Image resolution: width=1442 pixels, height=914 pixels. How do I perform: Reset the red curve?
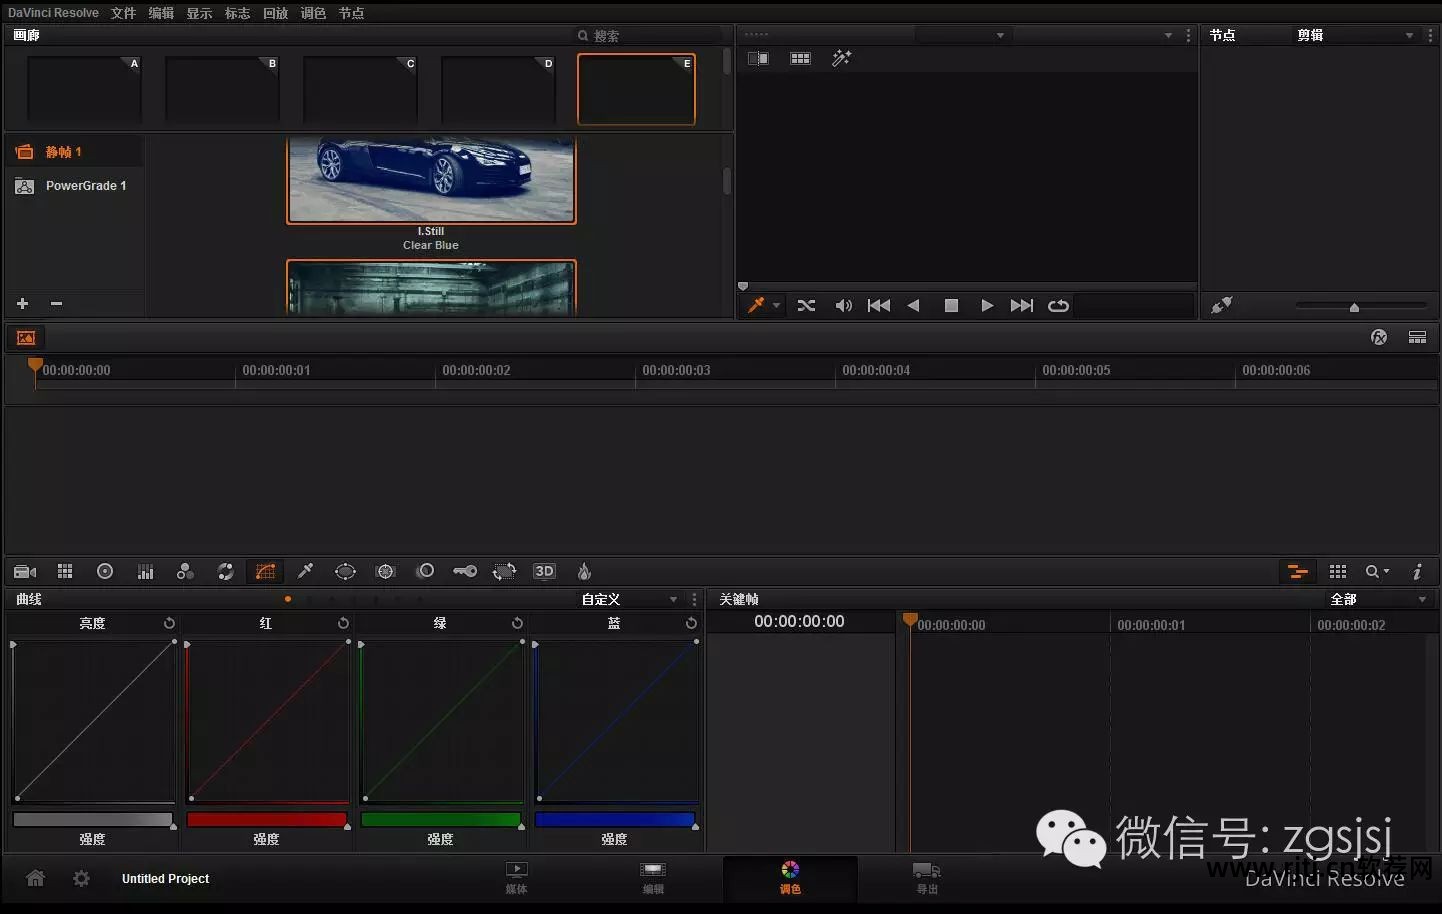(343, 623)
